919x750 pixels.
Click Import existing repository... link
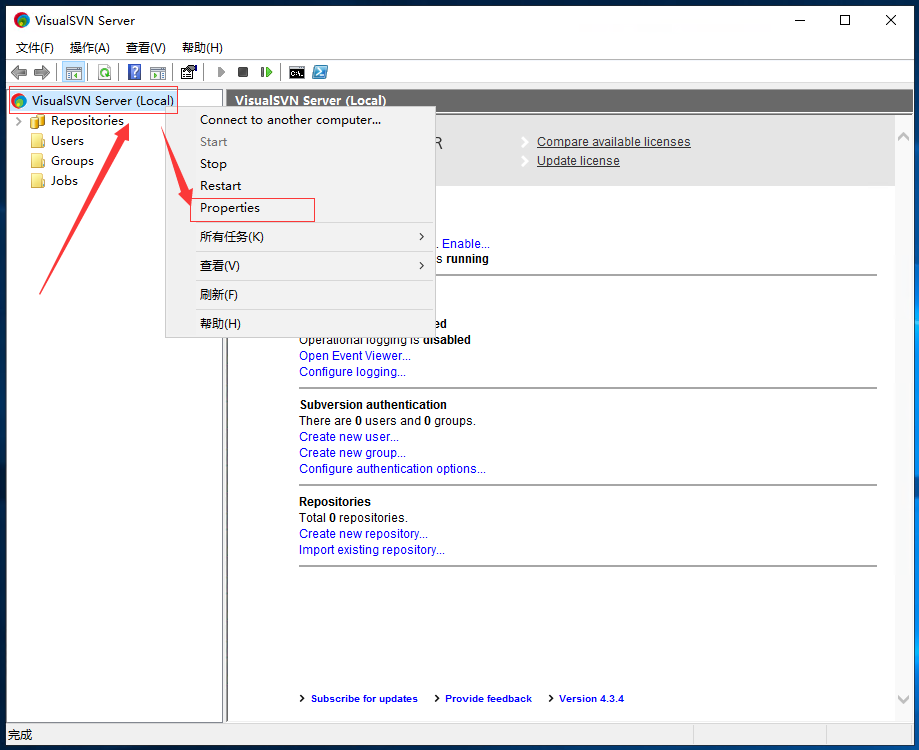(x=372, y=550)
